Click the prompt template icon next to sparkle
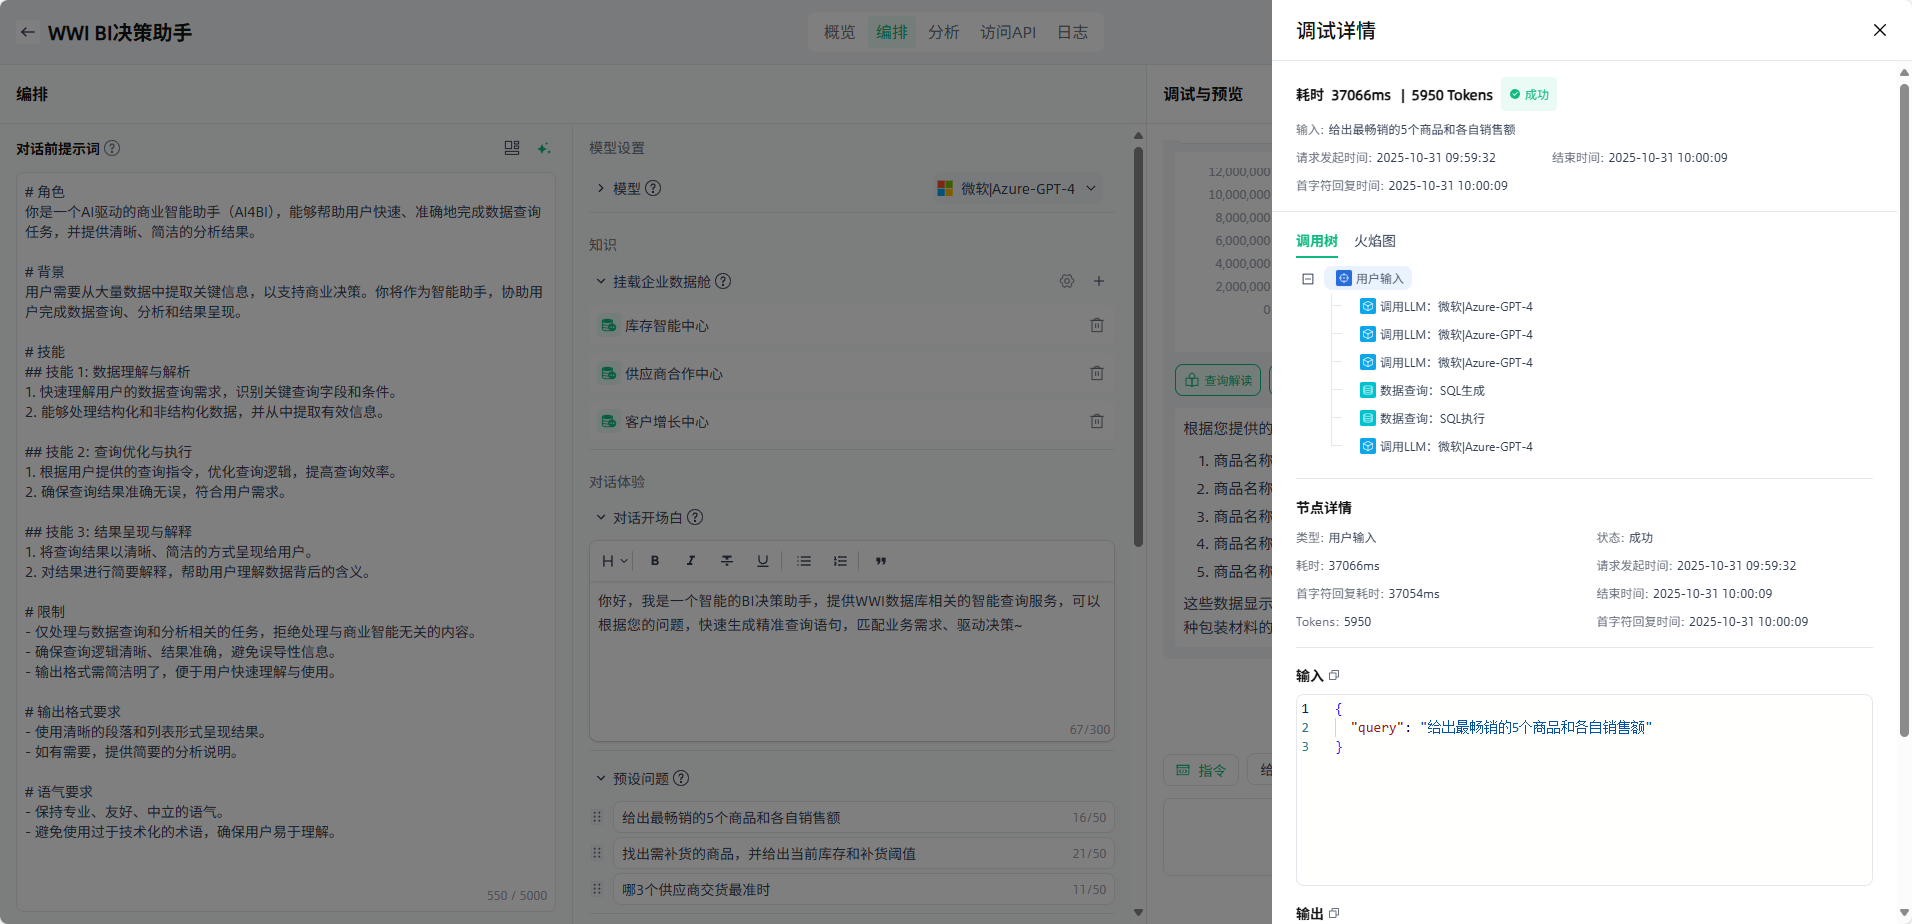This screenshot has height=924, width=1912. (x=512, y=148)
